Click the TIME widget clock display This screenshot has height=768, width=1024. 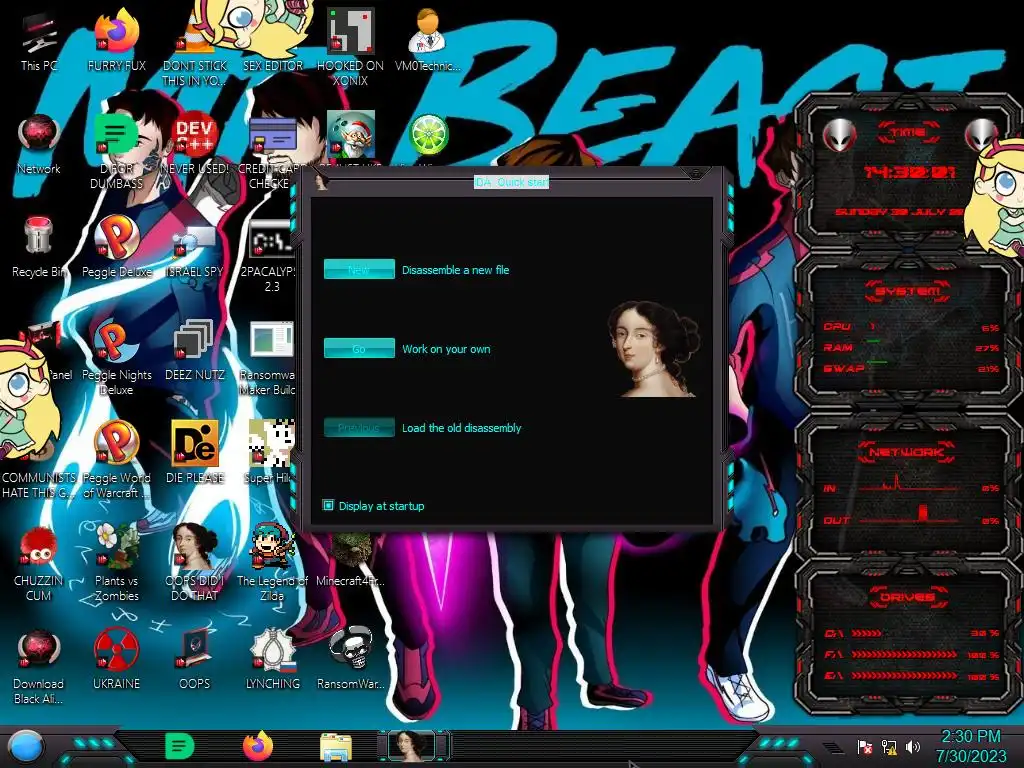(x=909, y=172)
